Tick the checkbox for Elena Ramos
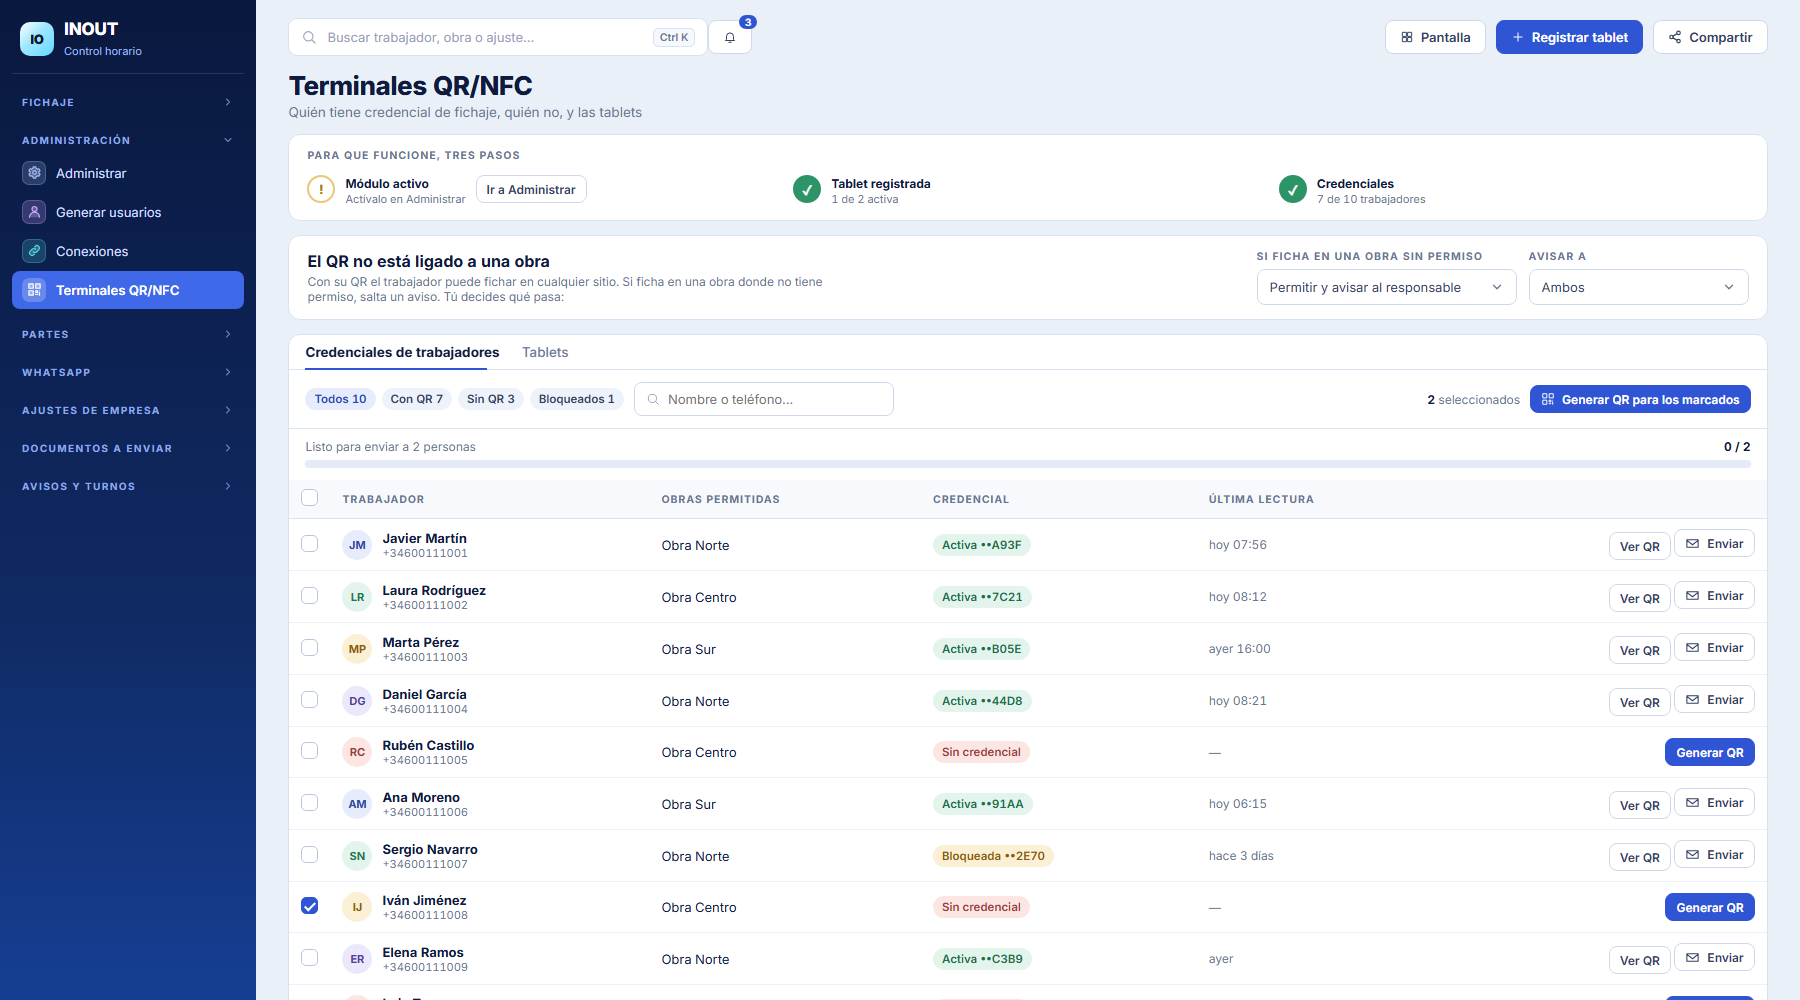This screenshot has width=1800, height=1000. coord(310,958)
